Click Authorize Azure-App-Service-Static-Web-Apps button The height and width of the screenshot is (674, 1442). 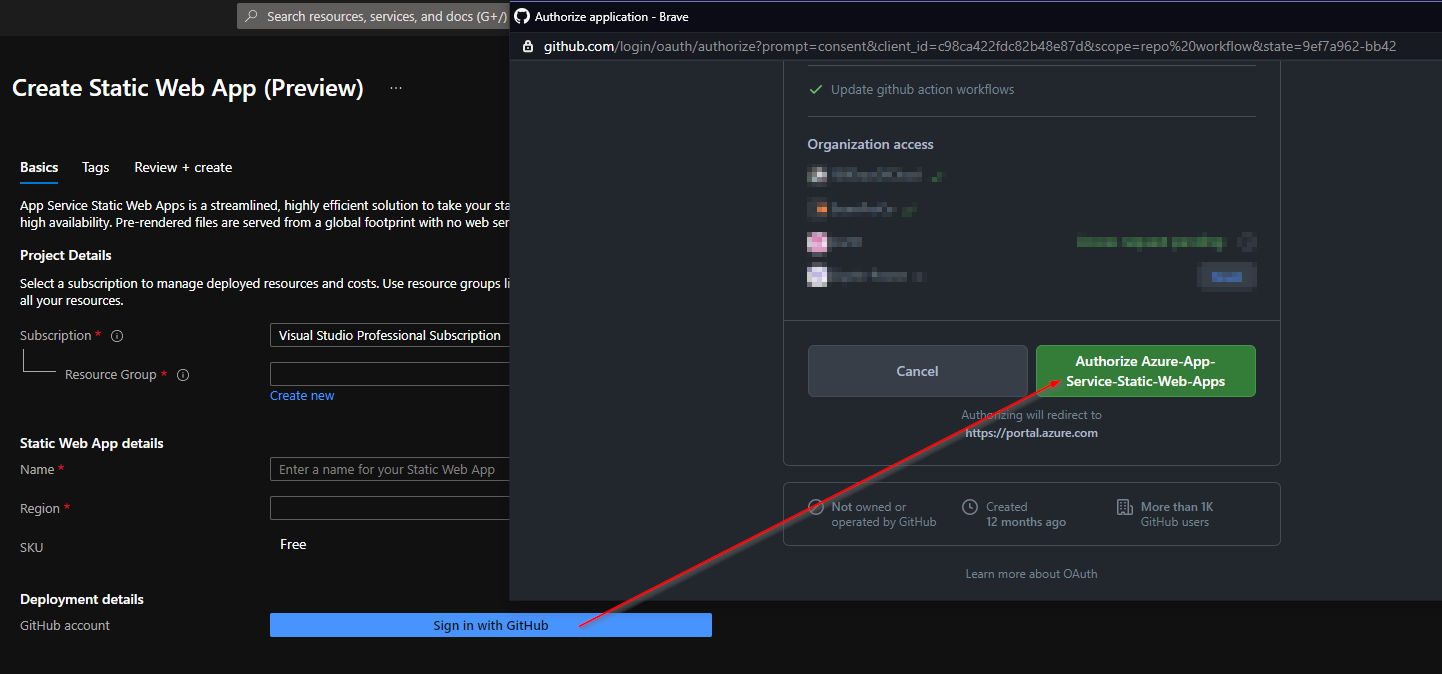point(1146,371)
